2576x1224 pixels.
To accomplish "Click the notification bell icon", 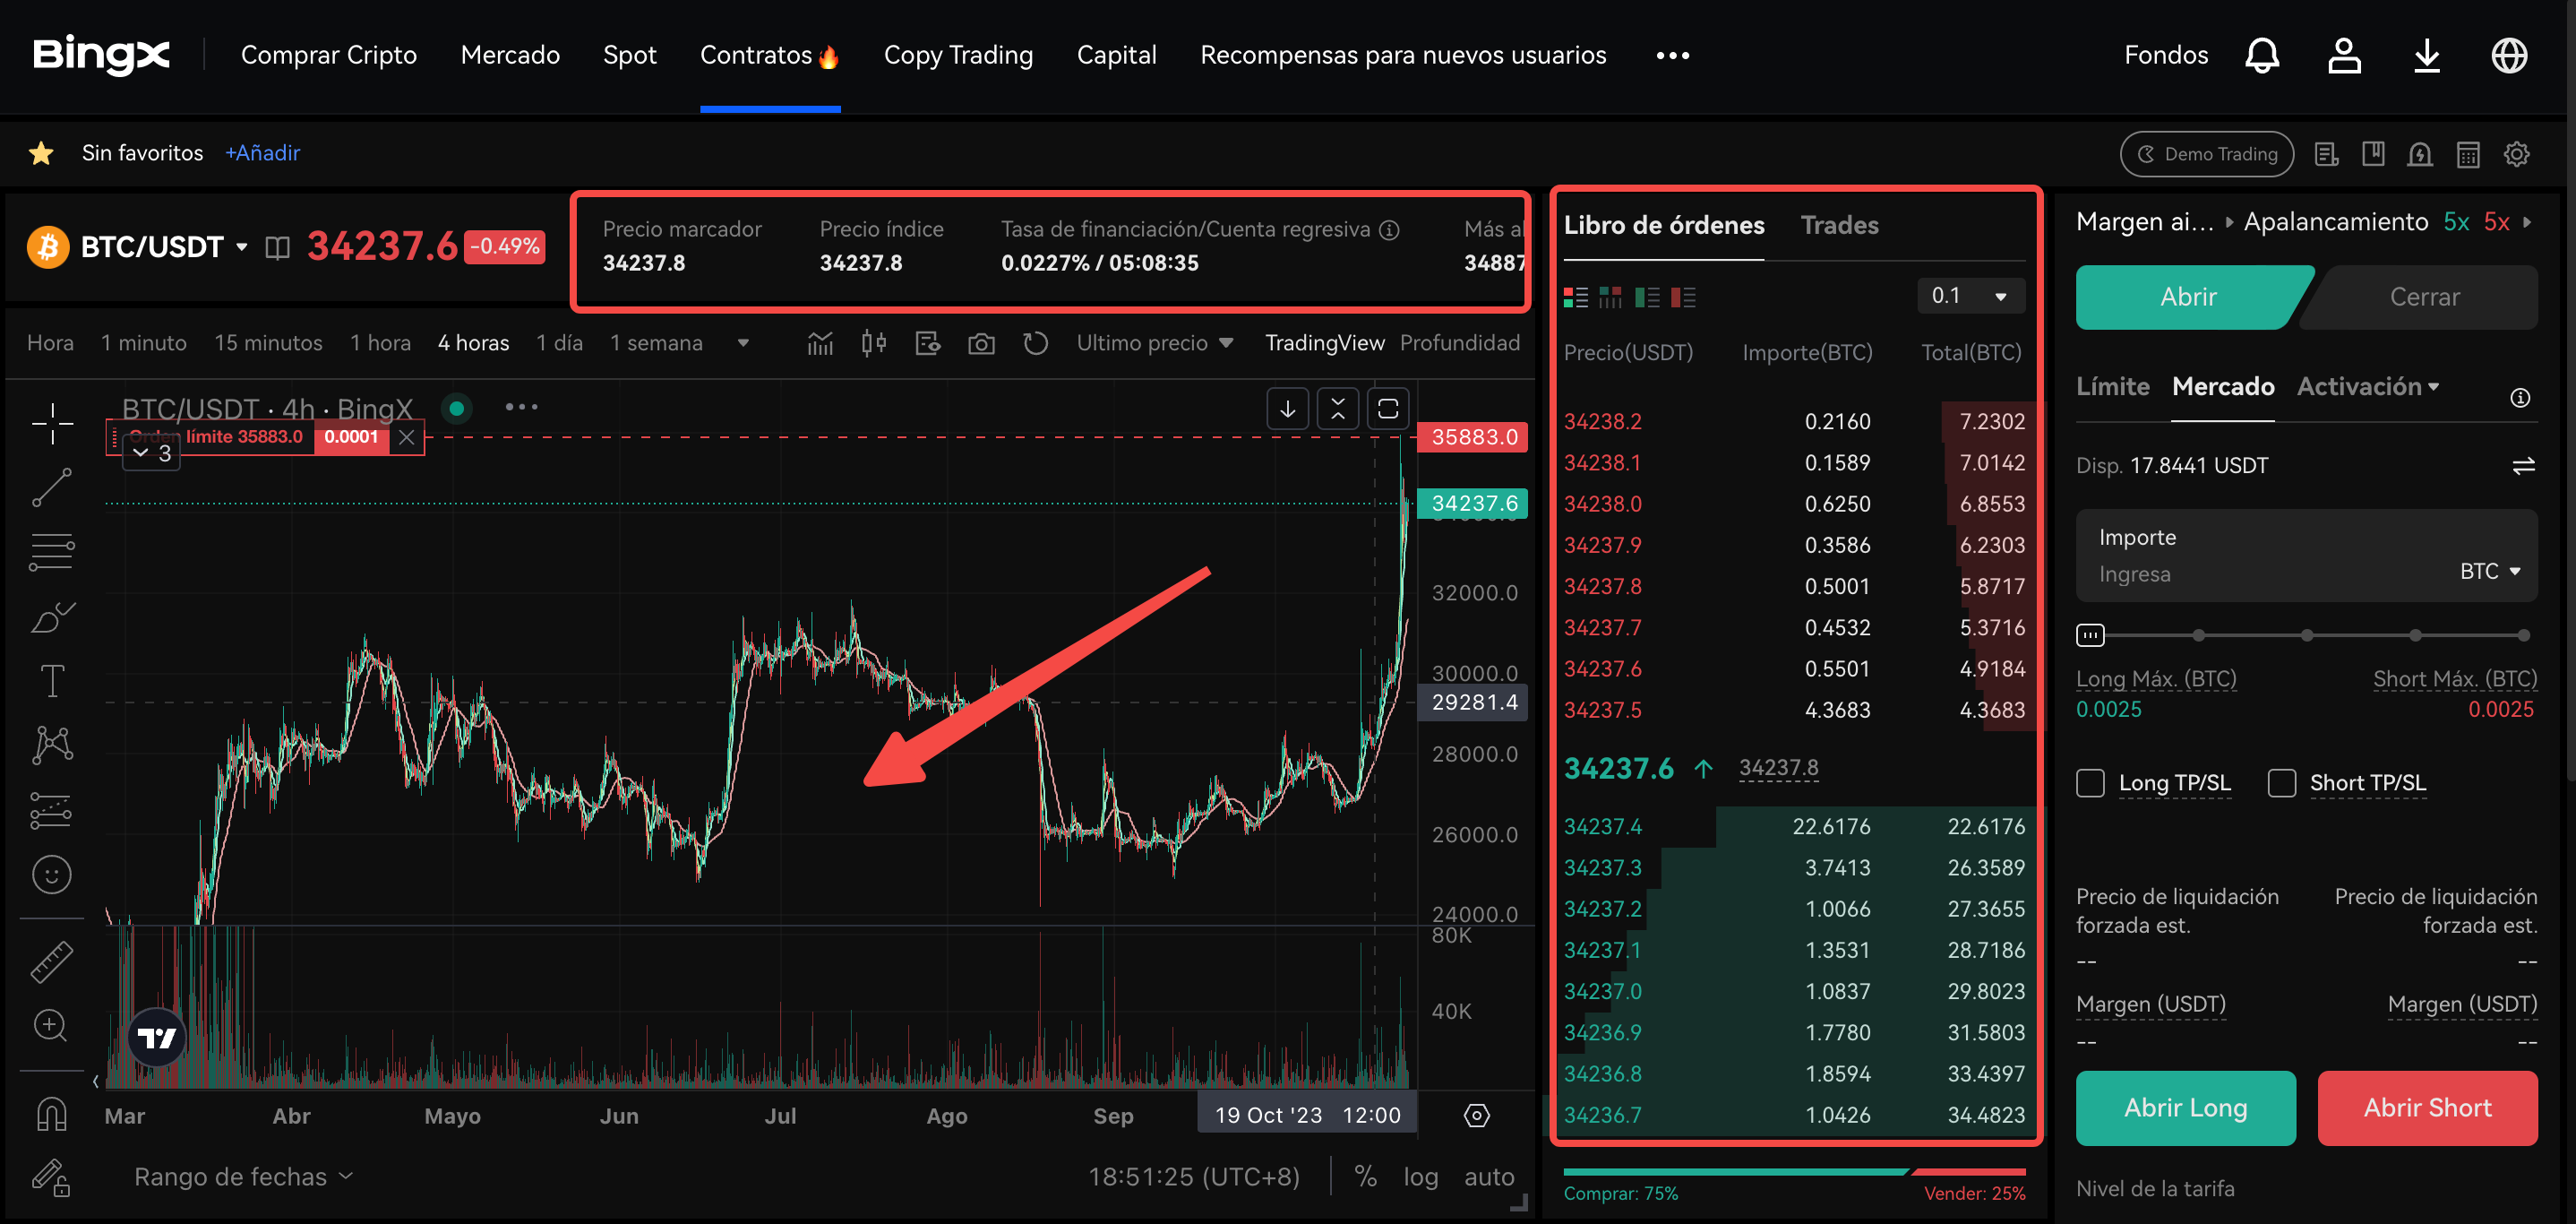I will [x=2262, y=55].
